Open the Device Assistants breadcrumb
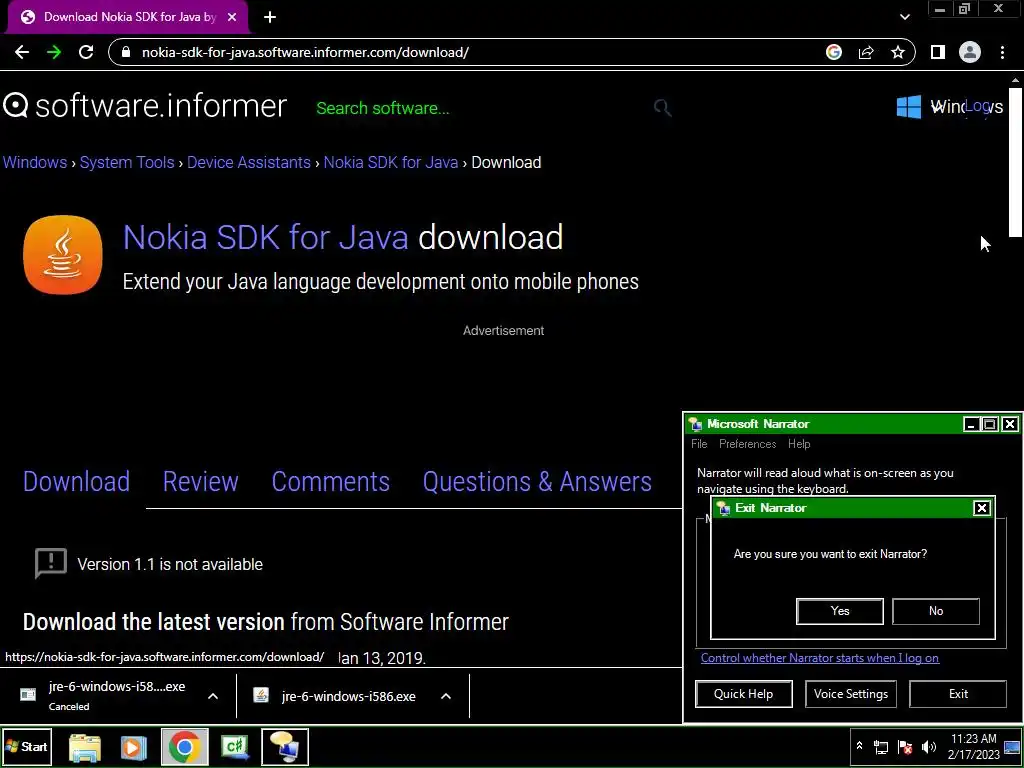The image size is (1024, 768). [x=249, y=163]
